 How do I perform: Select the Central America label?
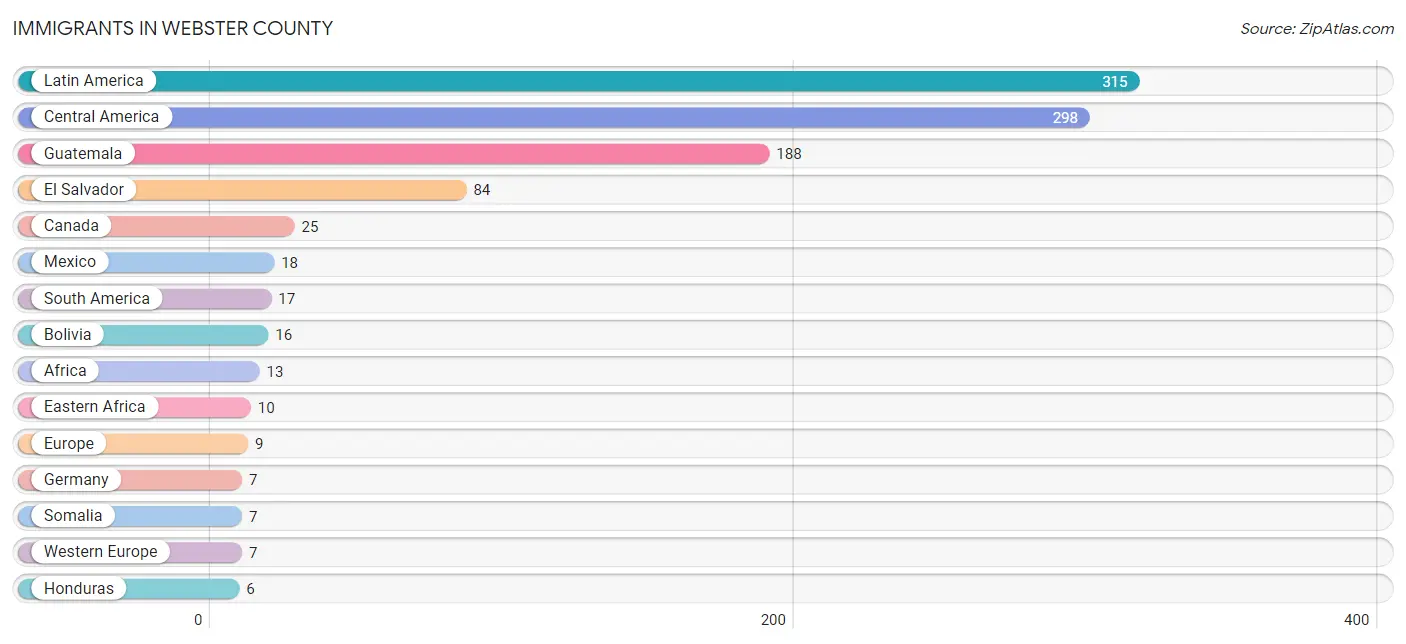(101, 117)
